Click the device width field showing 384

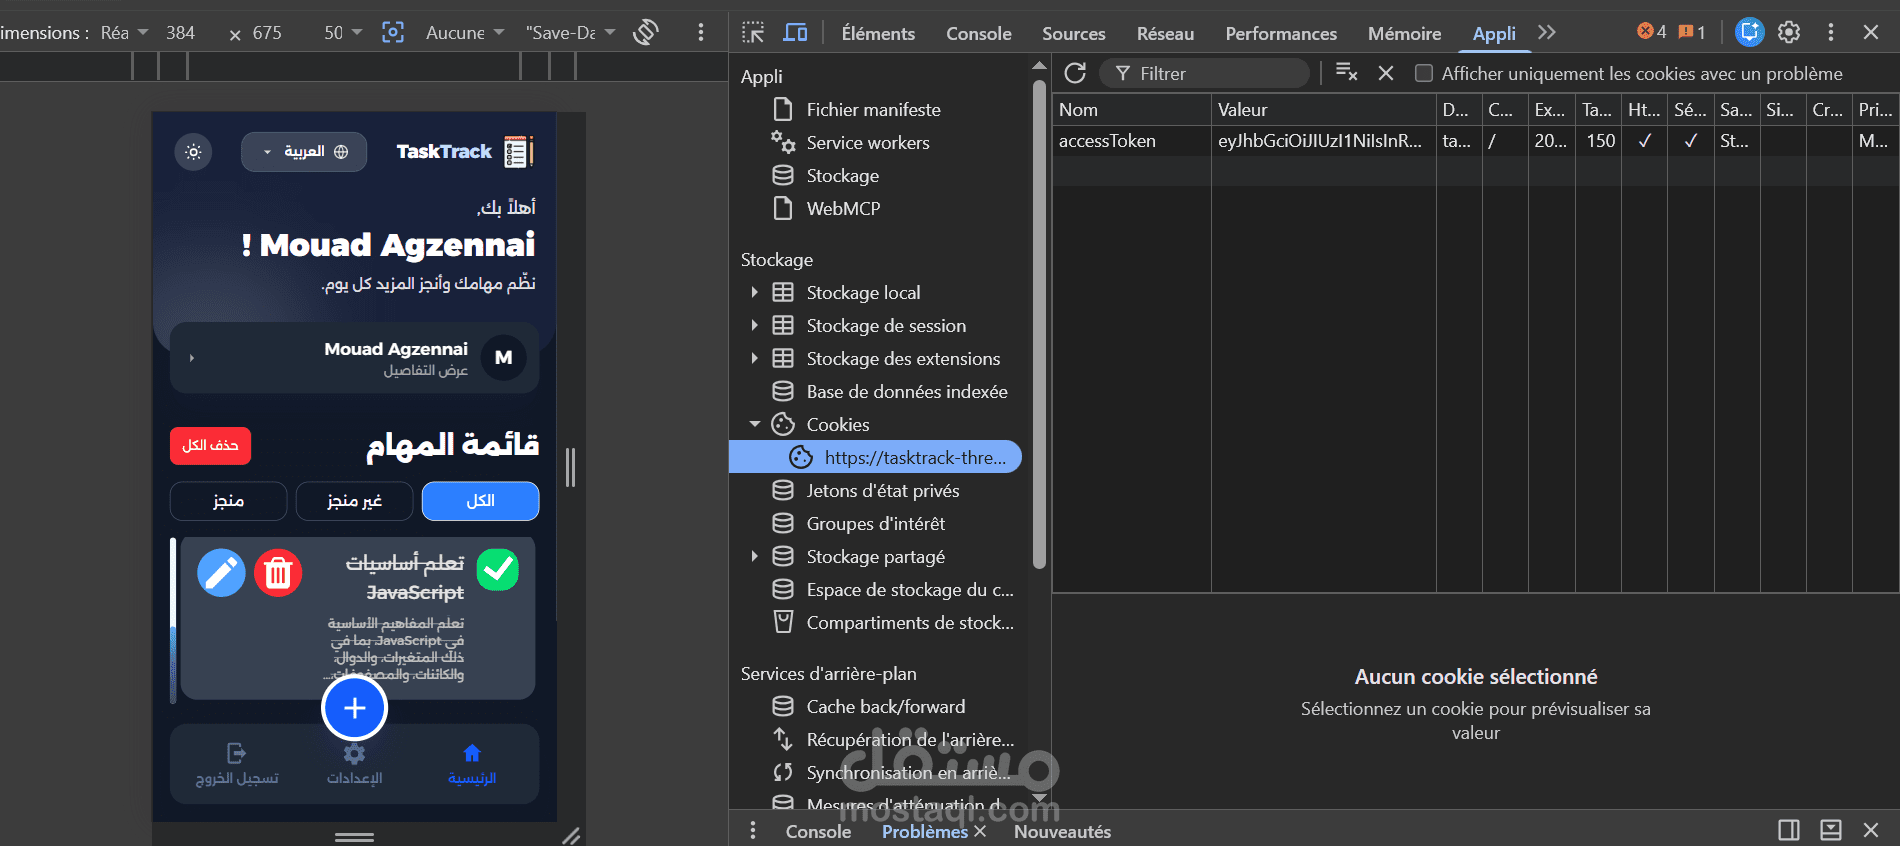tap(181, 33)
